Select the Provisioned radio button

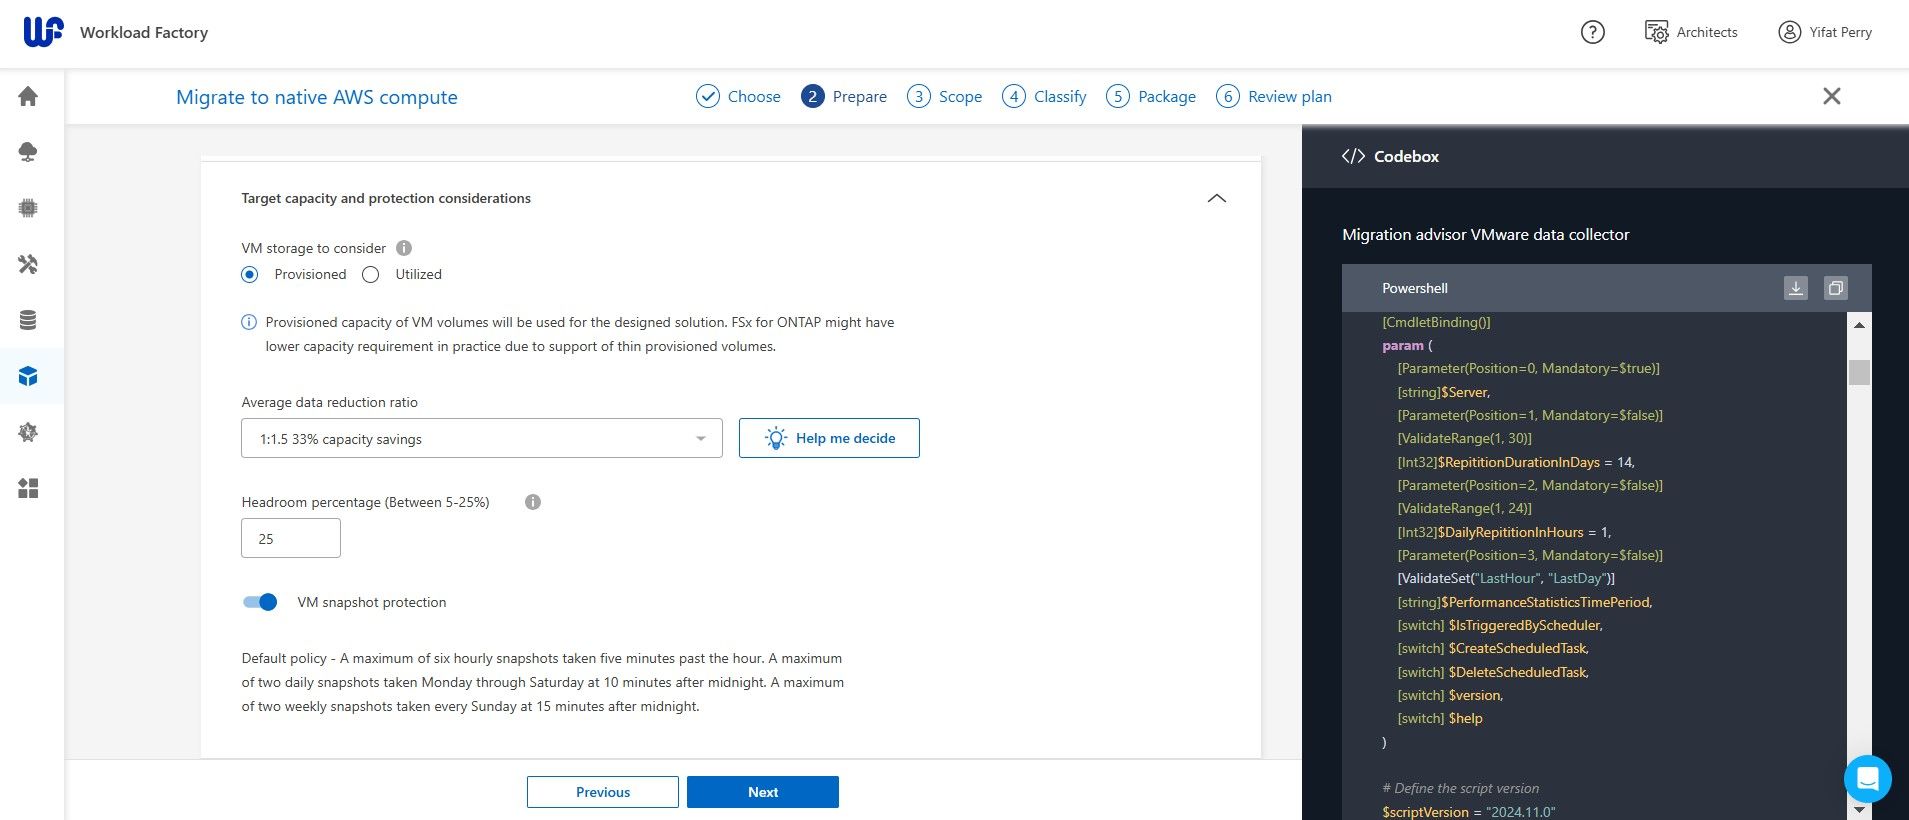250,275
